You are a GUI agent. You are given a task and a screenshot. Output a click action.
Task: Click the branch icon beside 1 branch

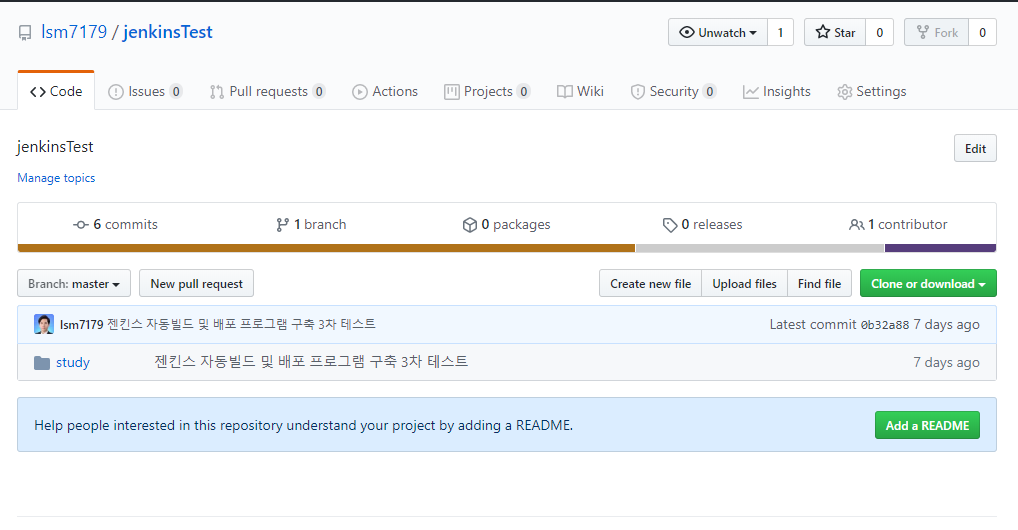coord(282,225)
